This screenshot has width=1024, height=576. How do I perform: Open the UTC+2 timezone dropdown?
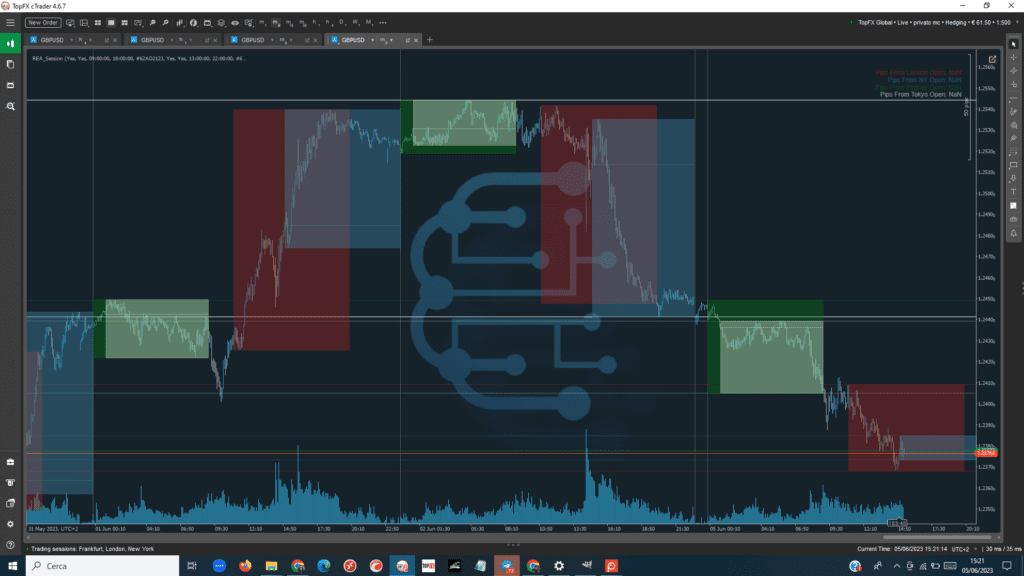tap(964, 549)
